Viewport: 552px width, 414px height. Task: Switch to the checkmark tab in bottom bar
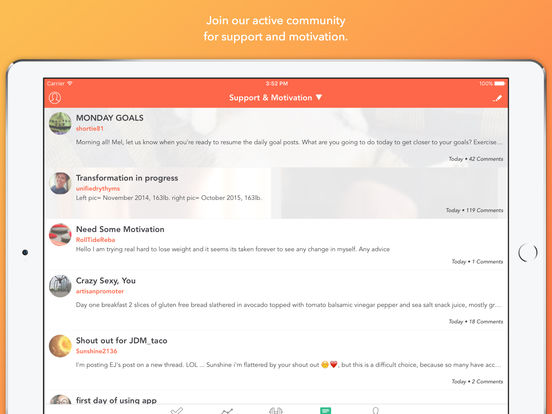click(x=176, y=410)
